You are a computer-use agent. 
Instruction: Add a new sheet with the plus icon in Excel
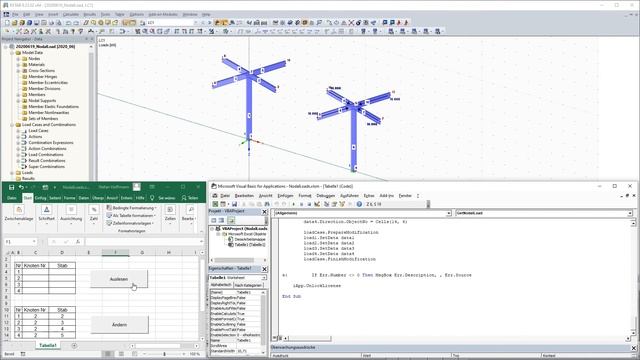point(74,346)
